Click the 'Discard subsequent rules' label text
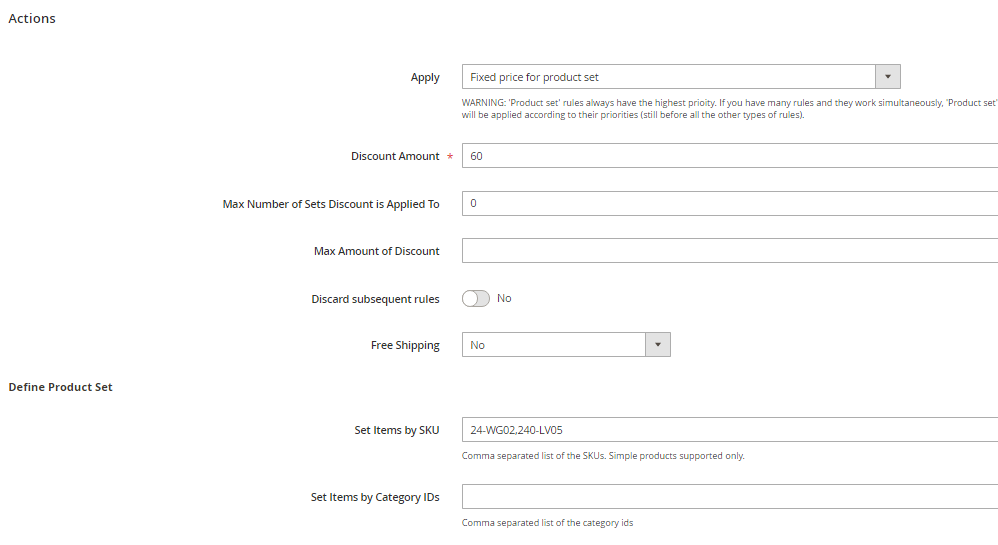Screen dimensions: 998x545 point(375,299)
